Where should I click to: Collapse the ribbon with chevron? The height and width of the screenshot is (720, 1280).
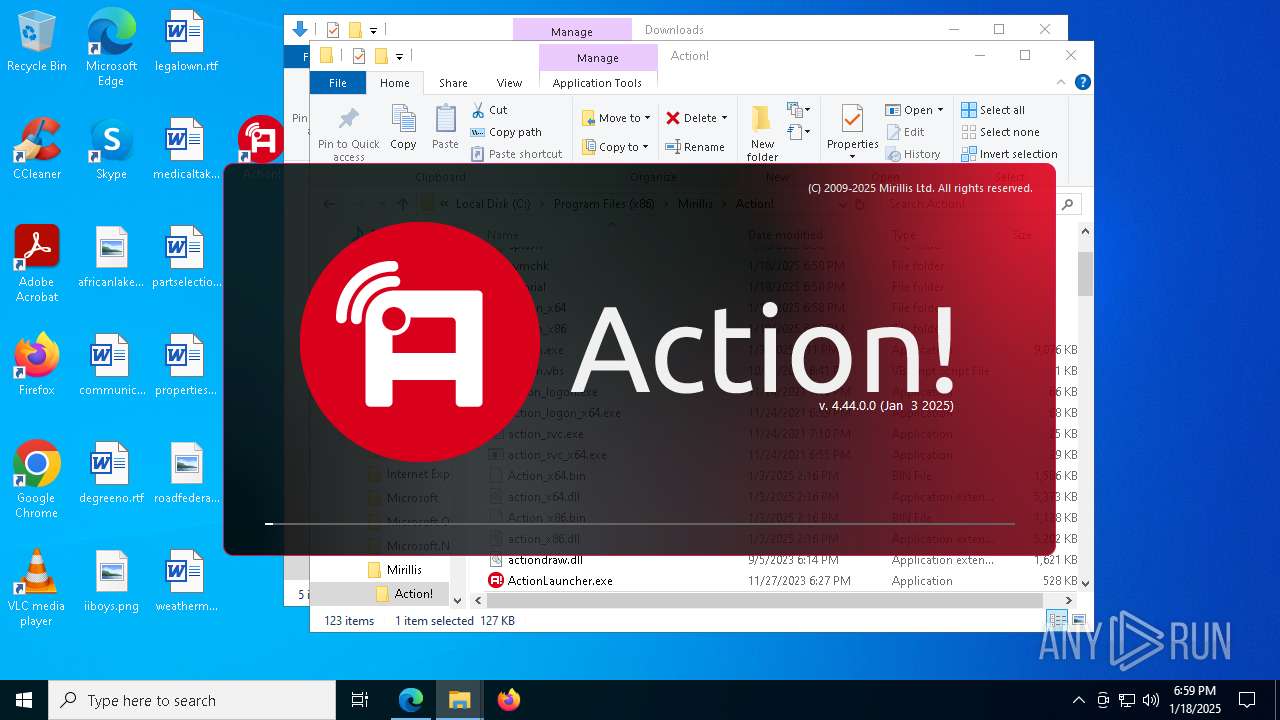pos(1061,83)
